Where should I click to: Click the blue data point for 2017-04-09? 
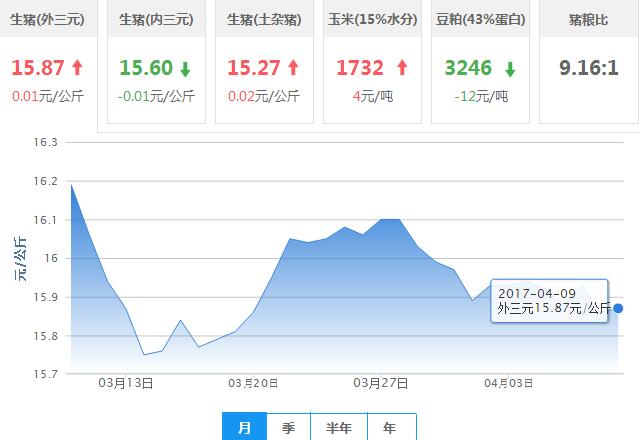(618, 308)
